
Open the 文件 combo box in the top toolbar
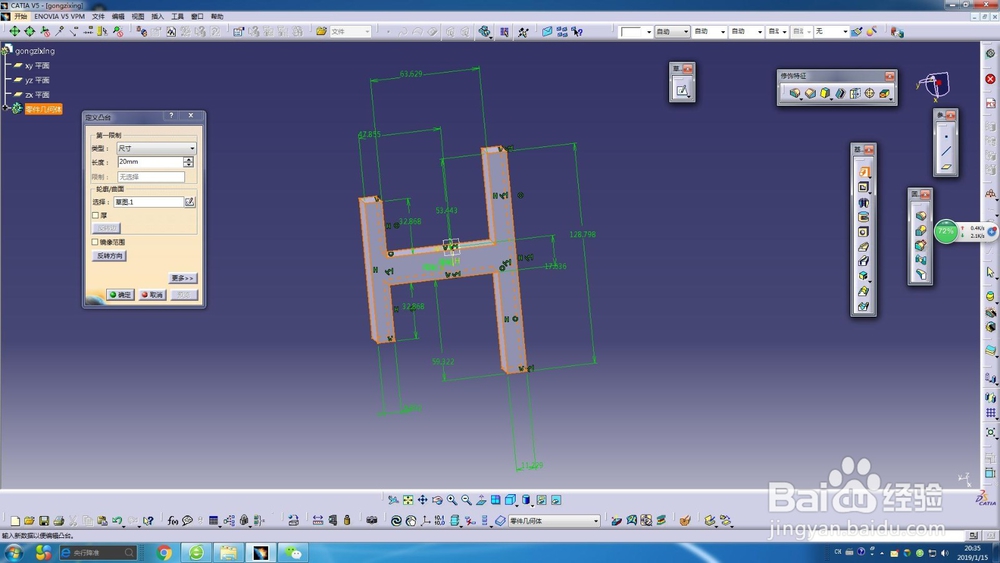(x=350, y=31)
